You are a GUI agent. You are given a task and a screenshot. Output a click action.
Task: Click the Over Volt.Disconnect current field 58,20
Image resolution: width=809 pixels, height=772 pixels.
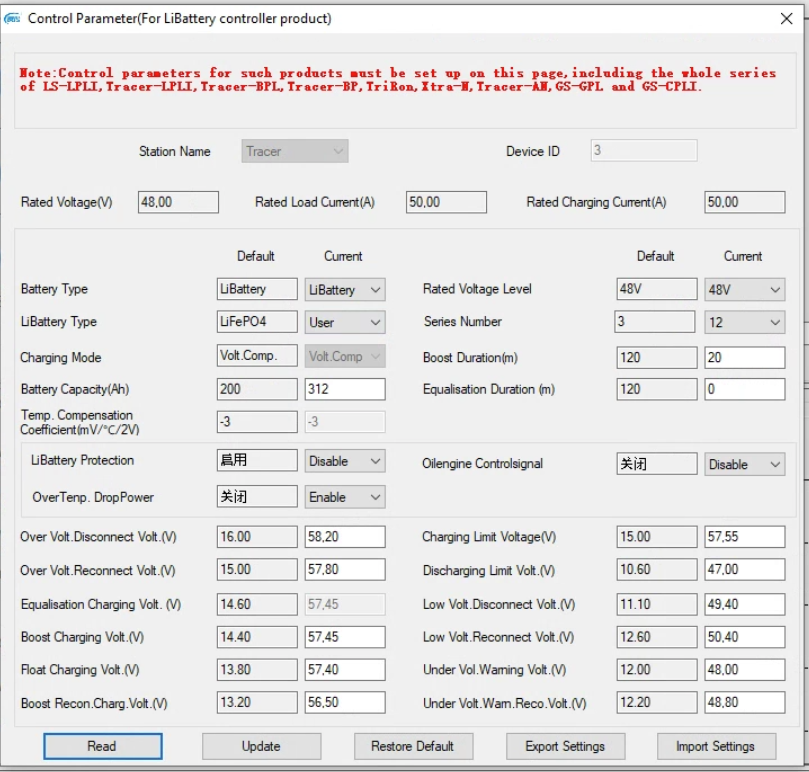(x=345, y=537)
